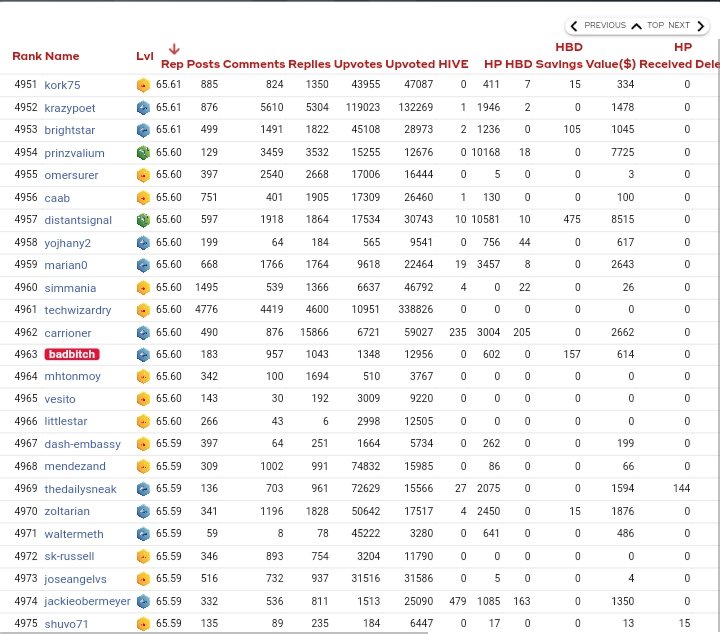This screenshot has width=720, height=634.
Task: Sort table by HIVE column header
Action: point(453,64)
